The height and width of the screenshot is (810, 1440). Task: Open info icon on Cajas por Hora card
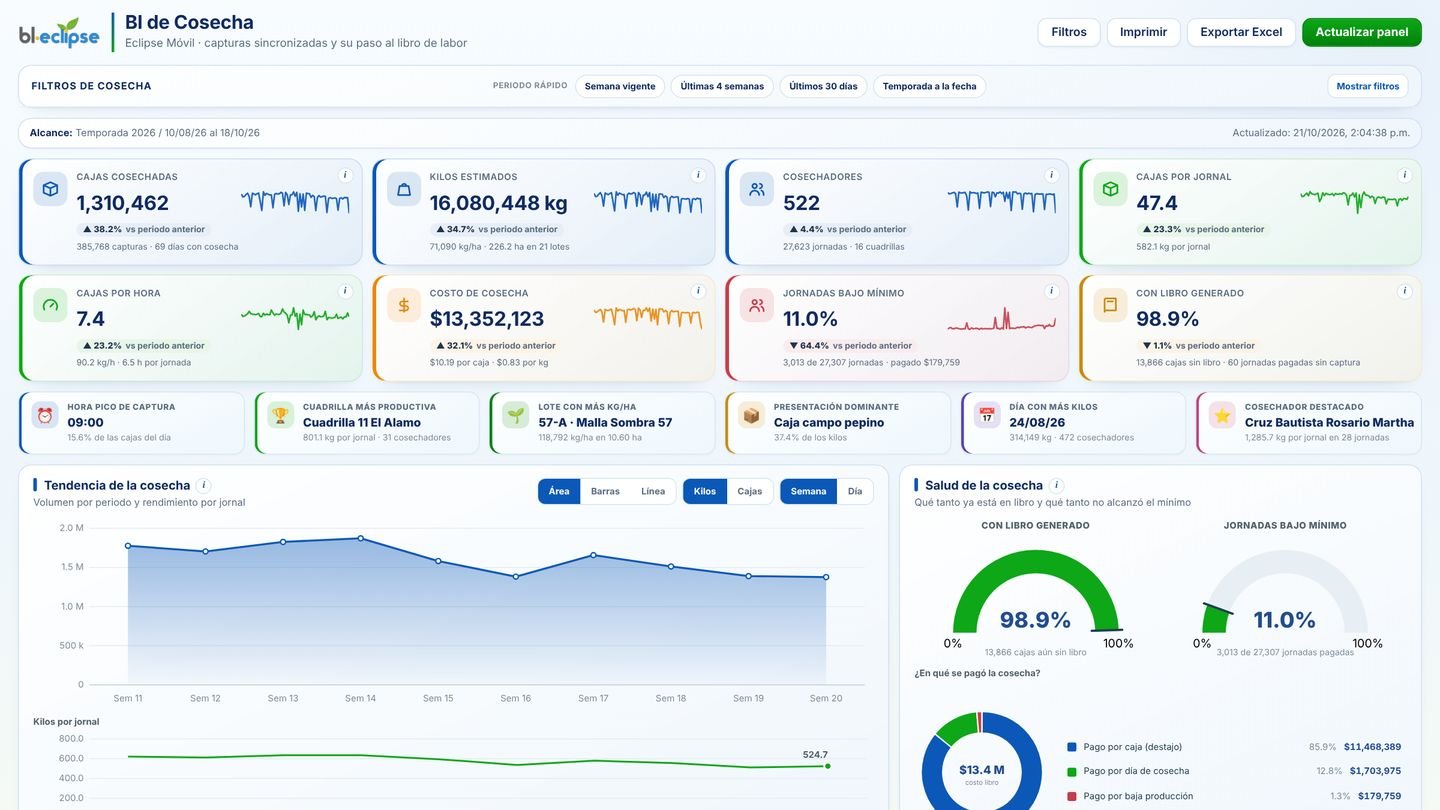345,291
